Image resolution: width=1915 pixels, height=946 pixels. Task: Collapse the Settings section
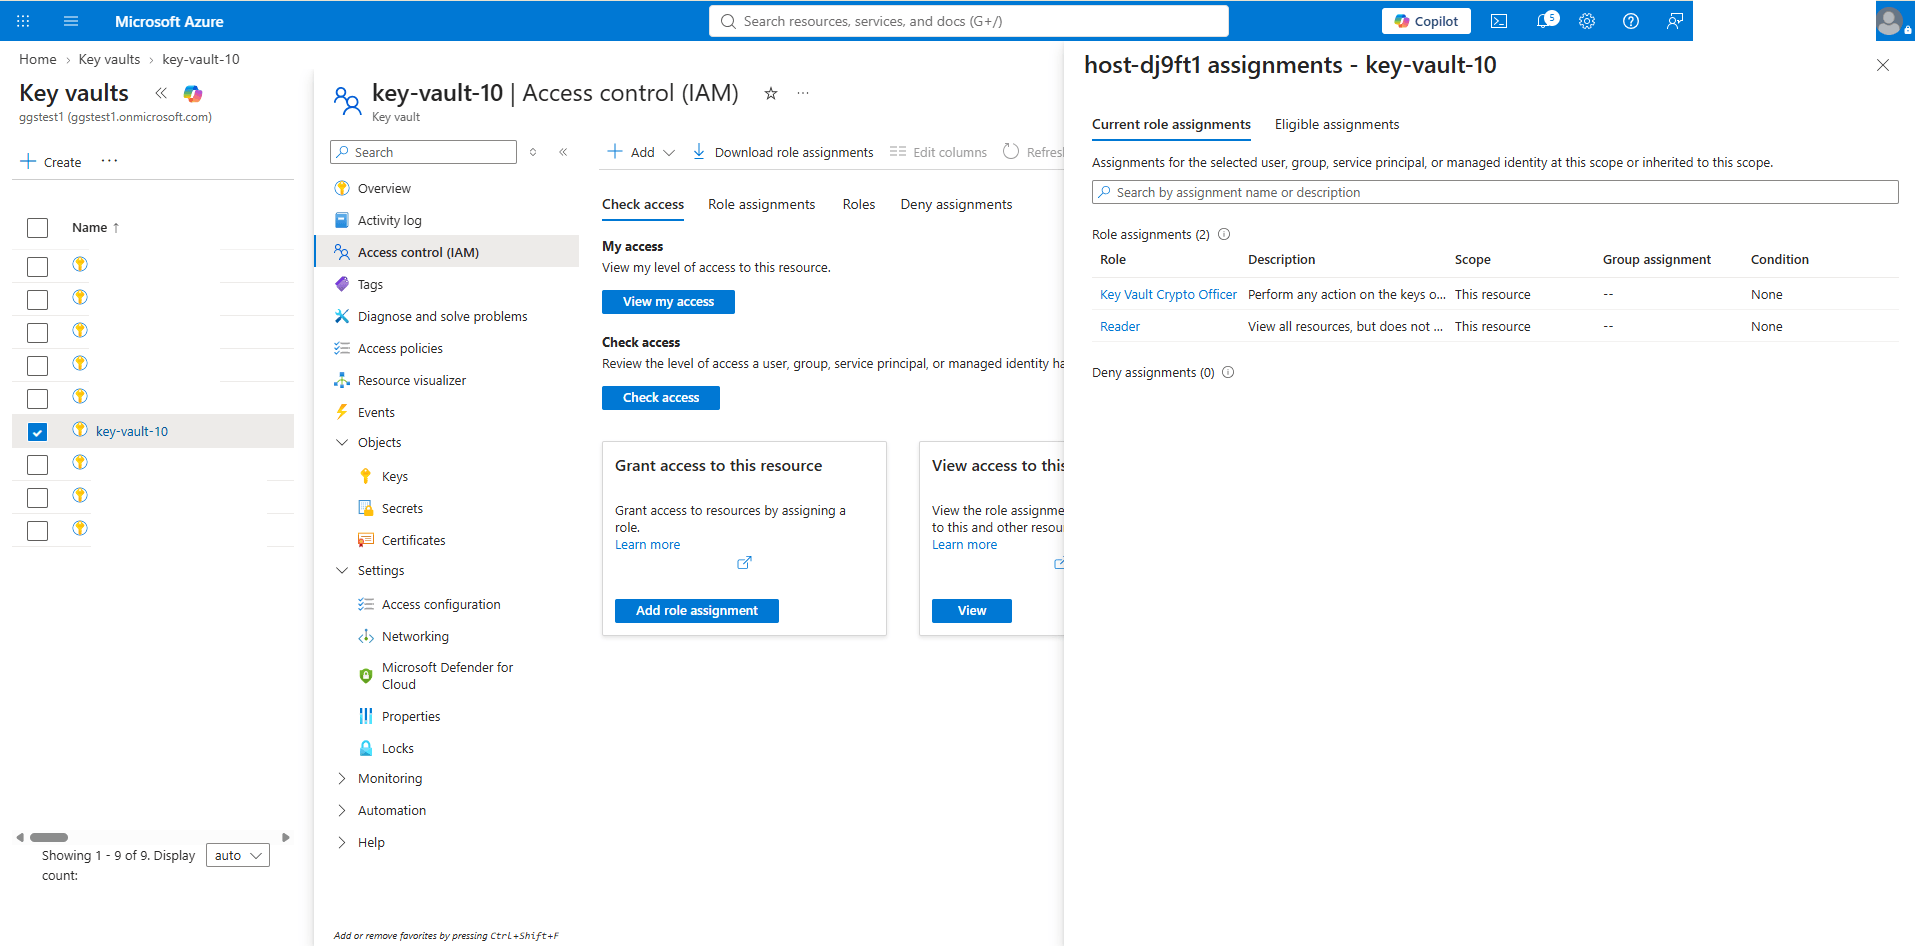pos(342,570)
